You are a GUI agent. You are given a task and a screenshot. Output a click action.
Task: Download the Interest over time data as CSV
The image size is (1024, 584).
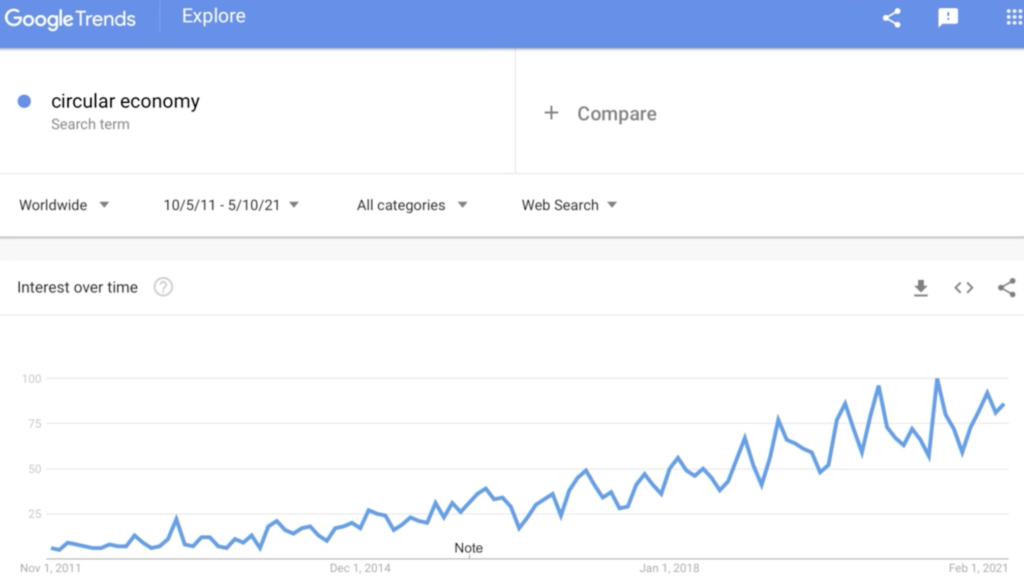[x=920, y=287]
